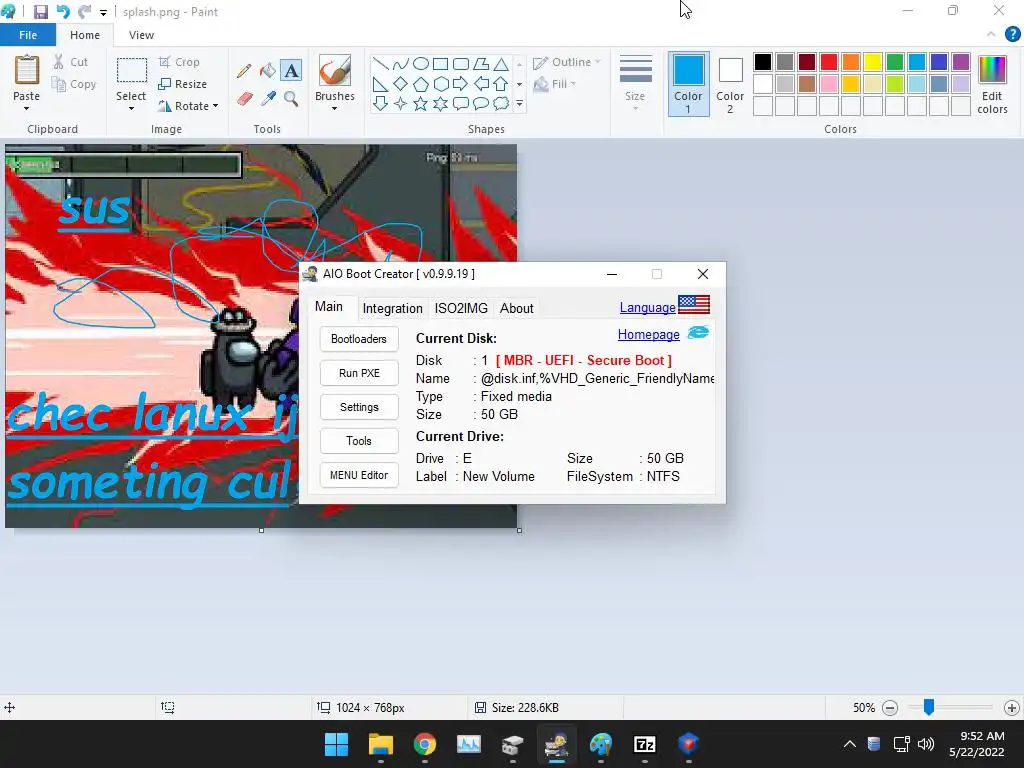Switch to the View ribbon tab
The width and height of the screenshot is (1024, 768).
[141, 35]
